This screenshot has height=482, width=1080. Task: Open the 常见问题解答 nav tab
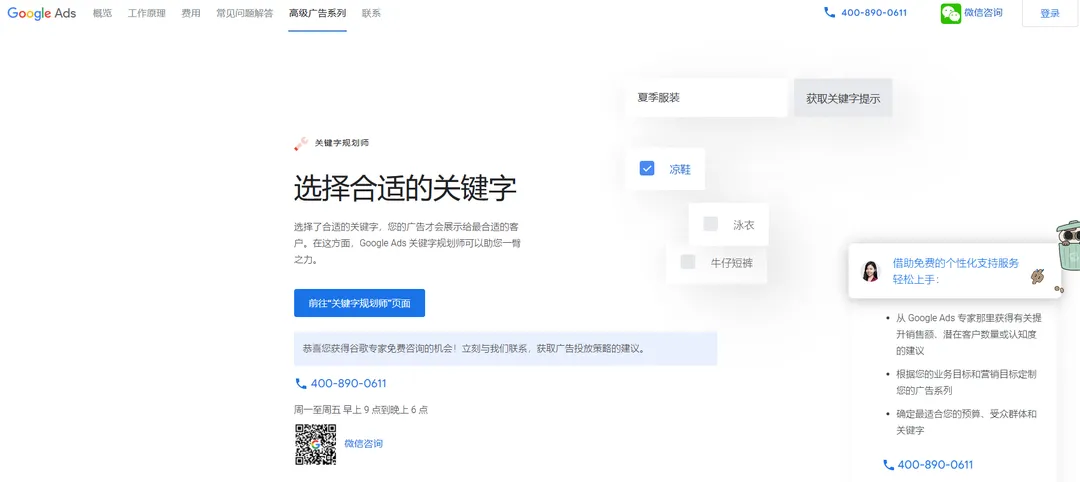pos(245,13)
